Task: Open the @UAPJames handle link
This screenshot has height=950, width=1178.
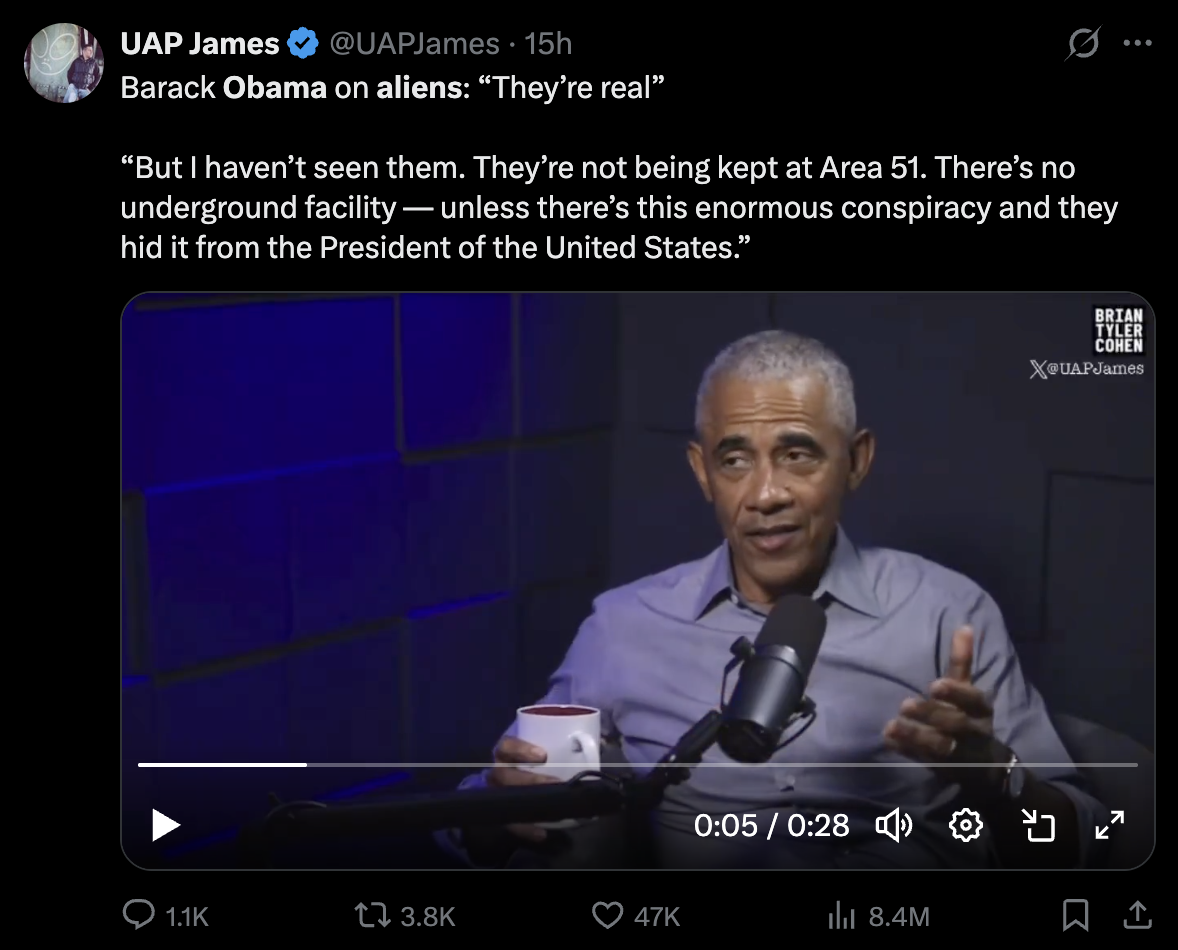Action: (x=414, y=44)
